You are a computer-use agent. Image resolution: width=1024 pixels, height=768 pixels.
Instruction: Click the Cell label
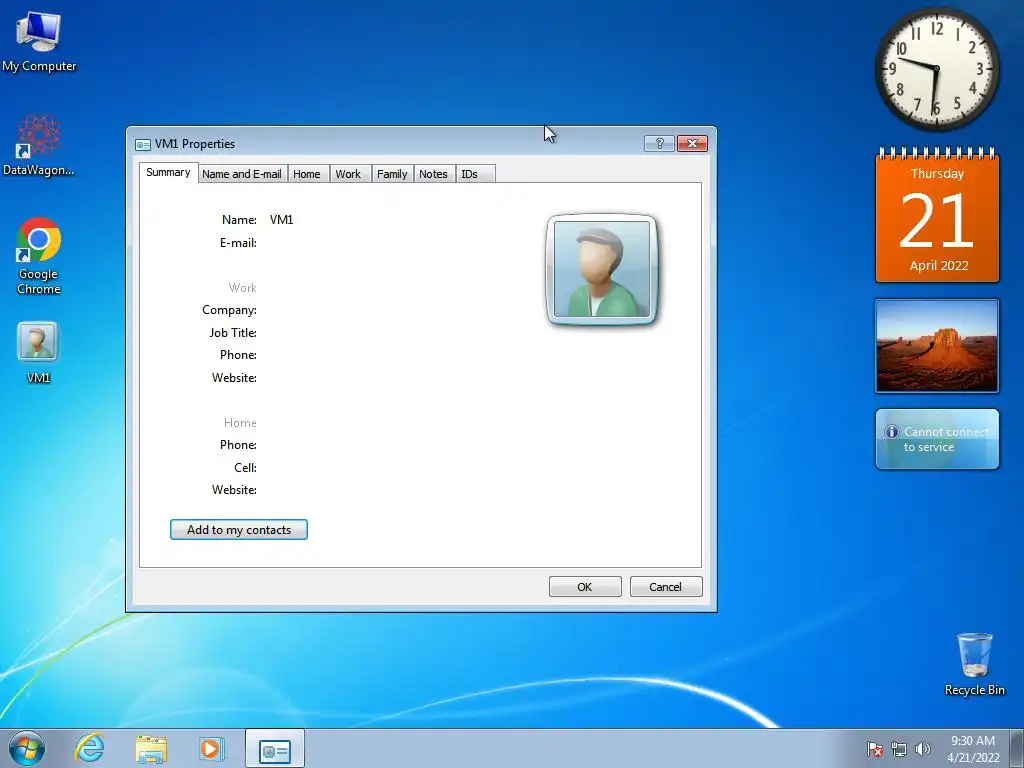pyautogui.click(x=246, y=468)
